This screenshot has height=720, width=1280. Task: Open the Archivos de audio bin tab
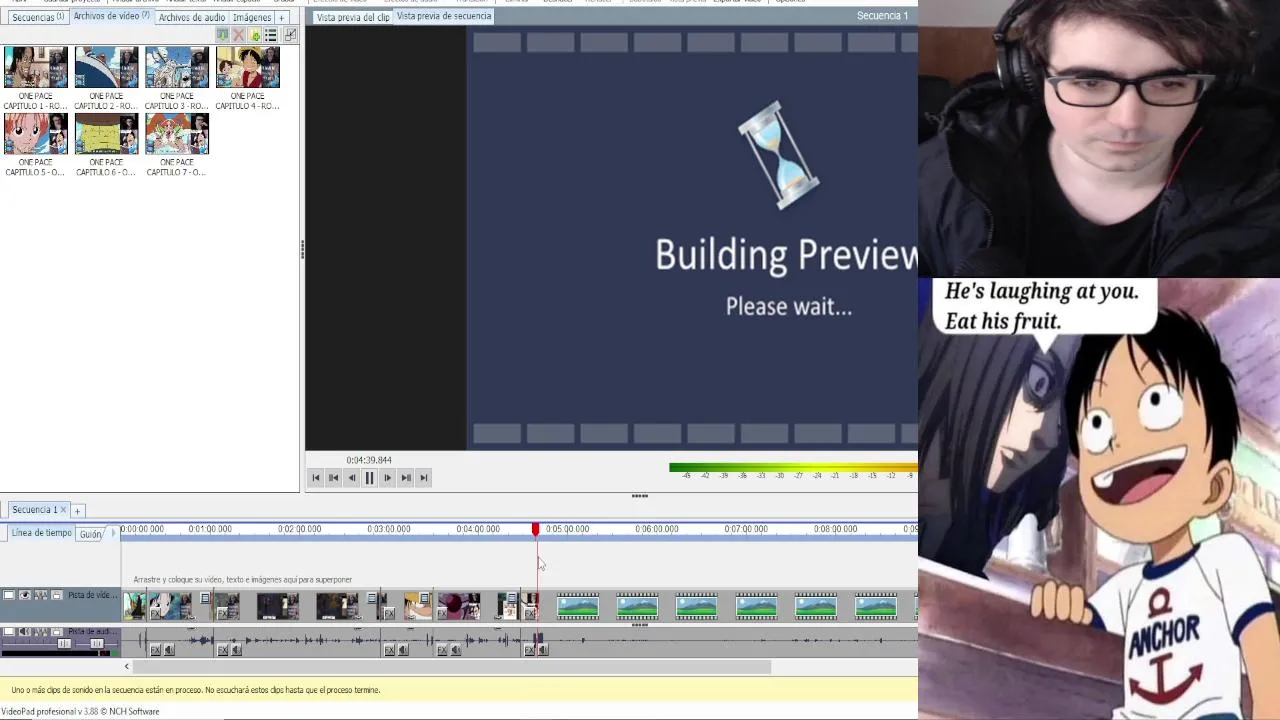pos(192,17)
